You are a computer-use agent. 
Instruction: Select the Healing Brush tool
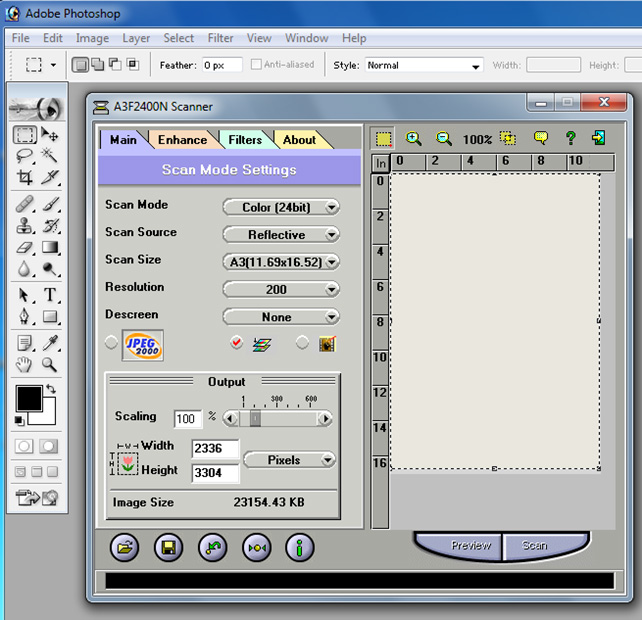click(24, 204)
